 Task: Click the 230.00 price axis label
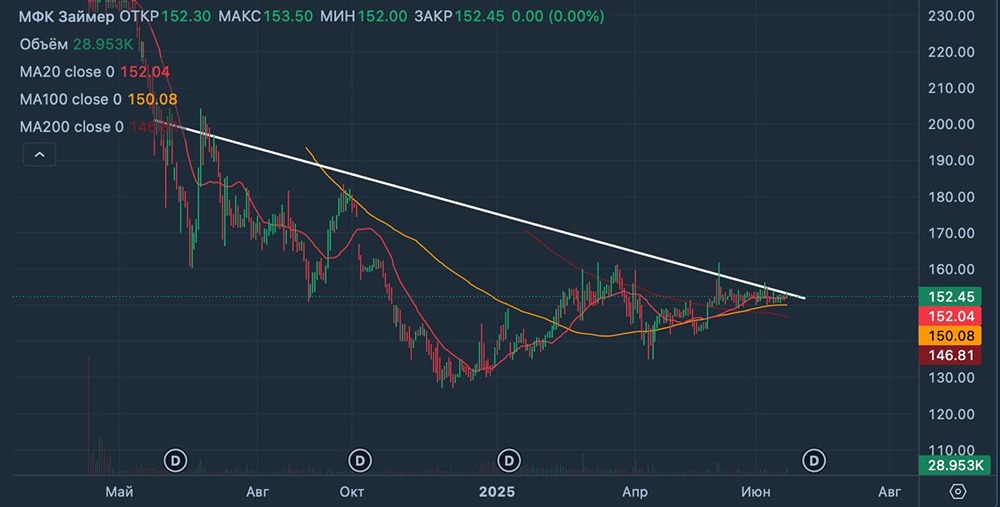[951, 16]
